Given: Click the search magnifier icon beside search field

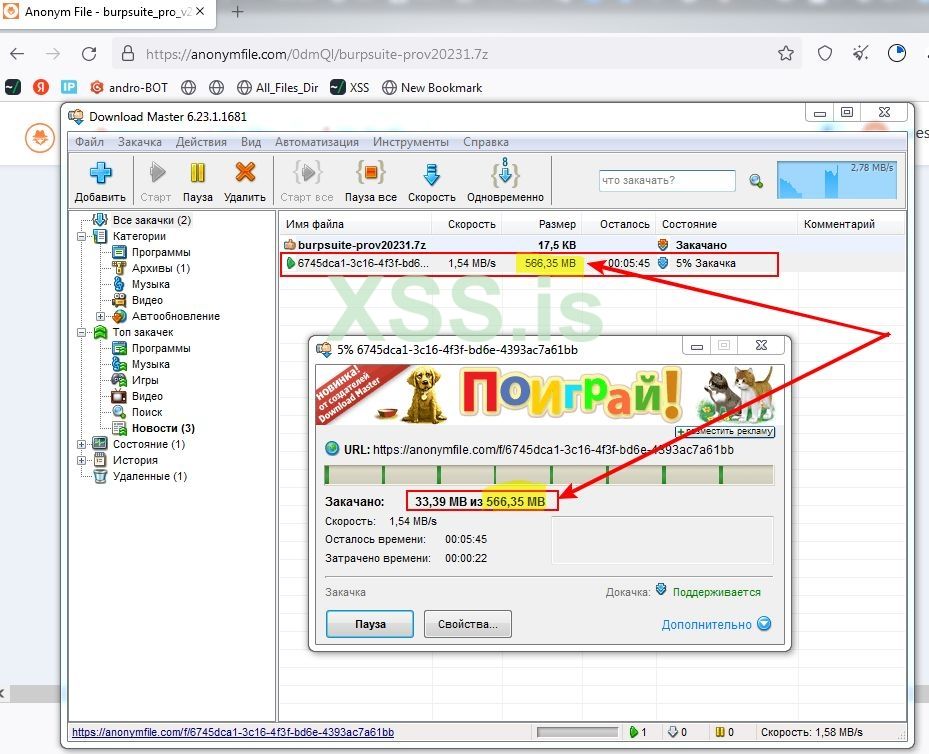Looking at the screenshot, I should pos(756,181).
